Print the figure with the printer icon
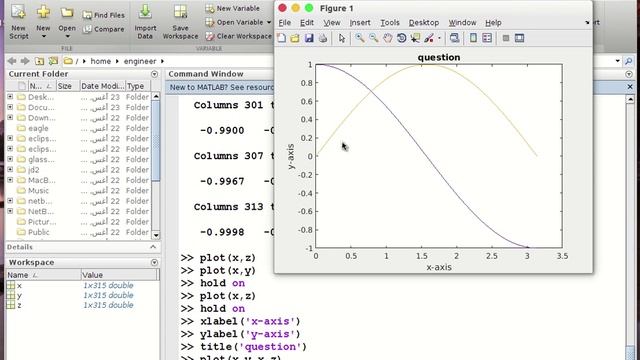This screenshot has width=640, height=360. coord(323,38)
